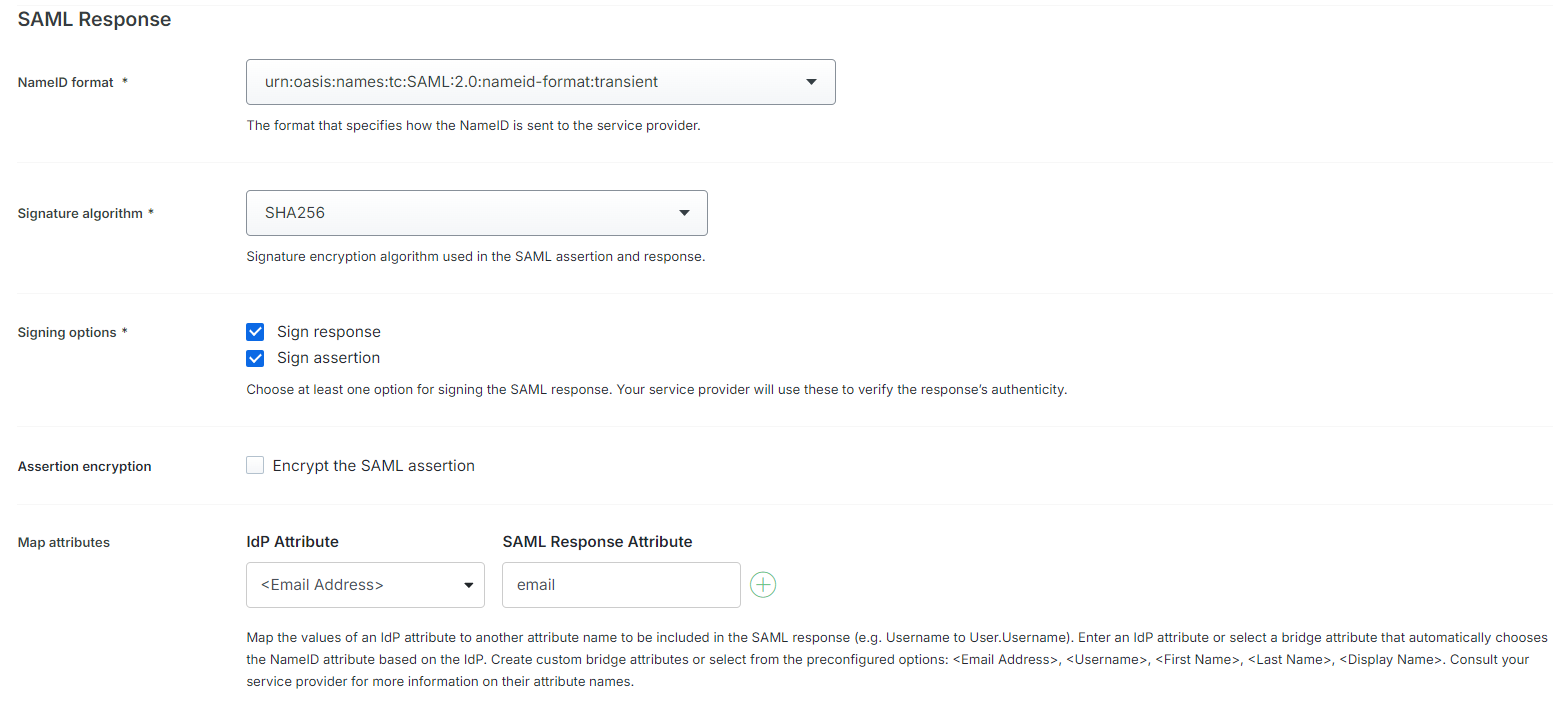Image resolution: width=1556 pixels, height=703 pixels.
Task: Select the Assertion encryption field label
Action: coord(85,467)
